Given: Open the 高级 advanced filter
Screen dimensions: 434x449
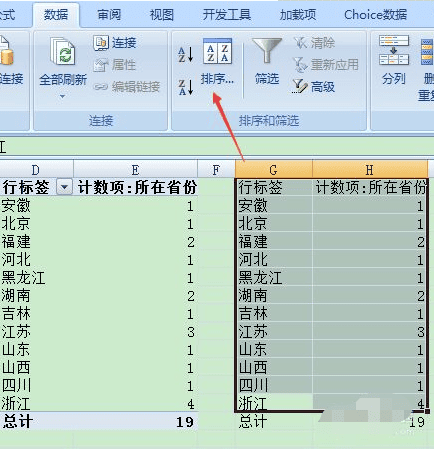Looking at the screenshot, I should coord(313,87).
